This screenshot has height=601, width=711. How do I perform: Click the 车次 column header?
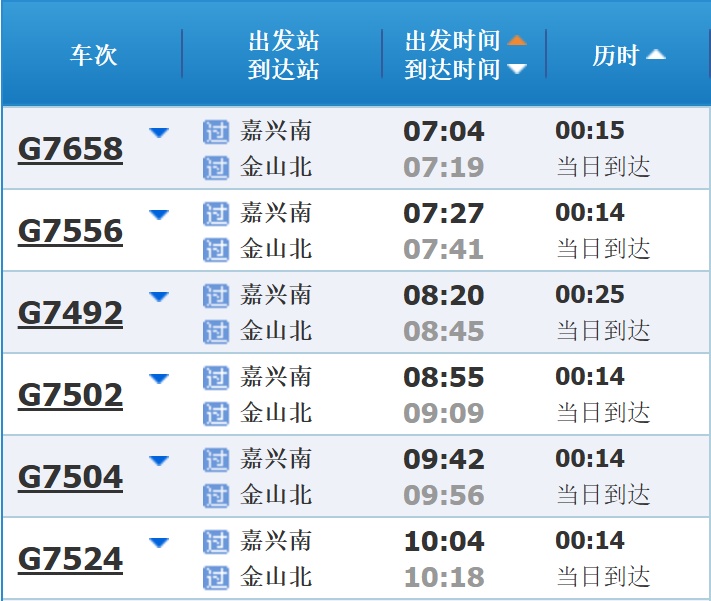93,55
